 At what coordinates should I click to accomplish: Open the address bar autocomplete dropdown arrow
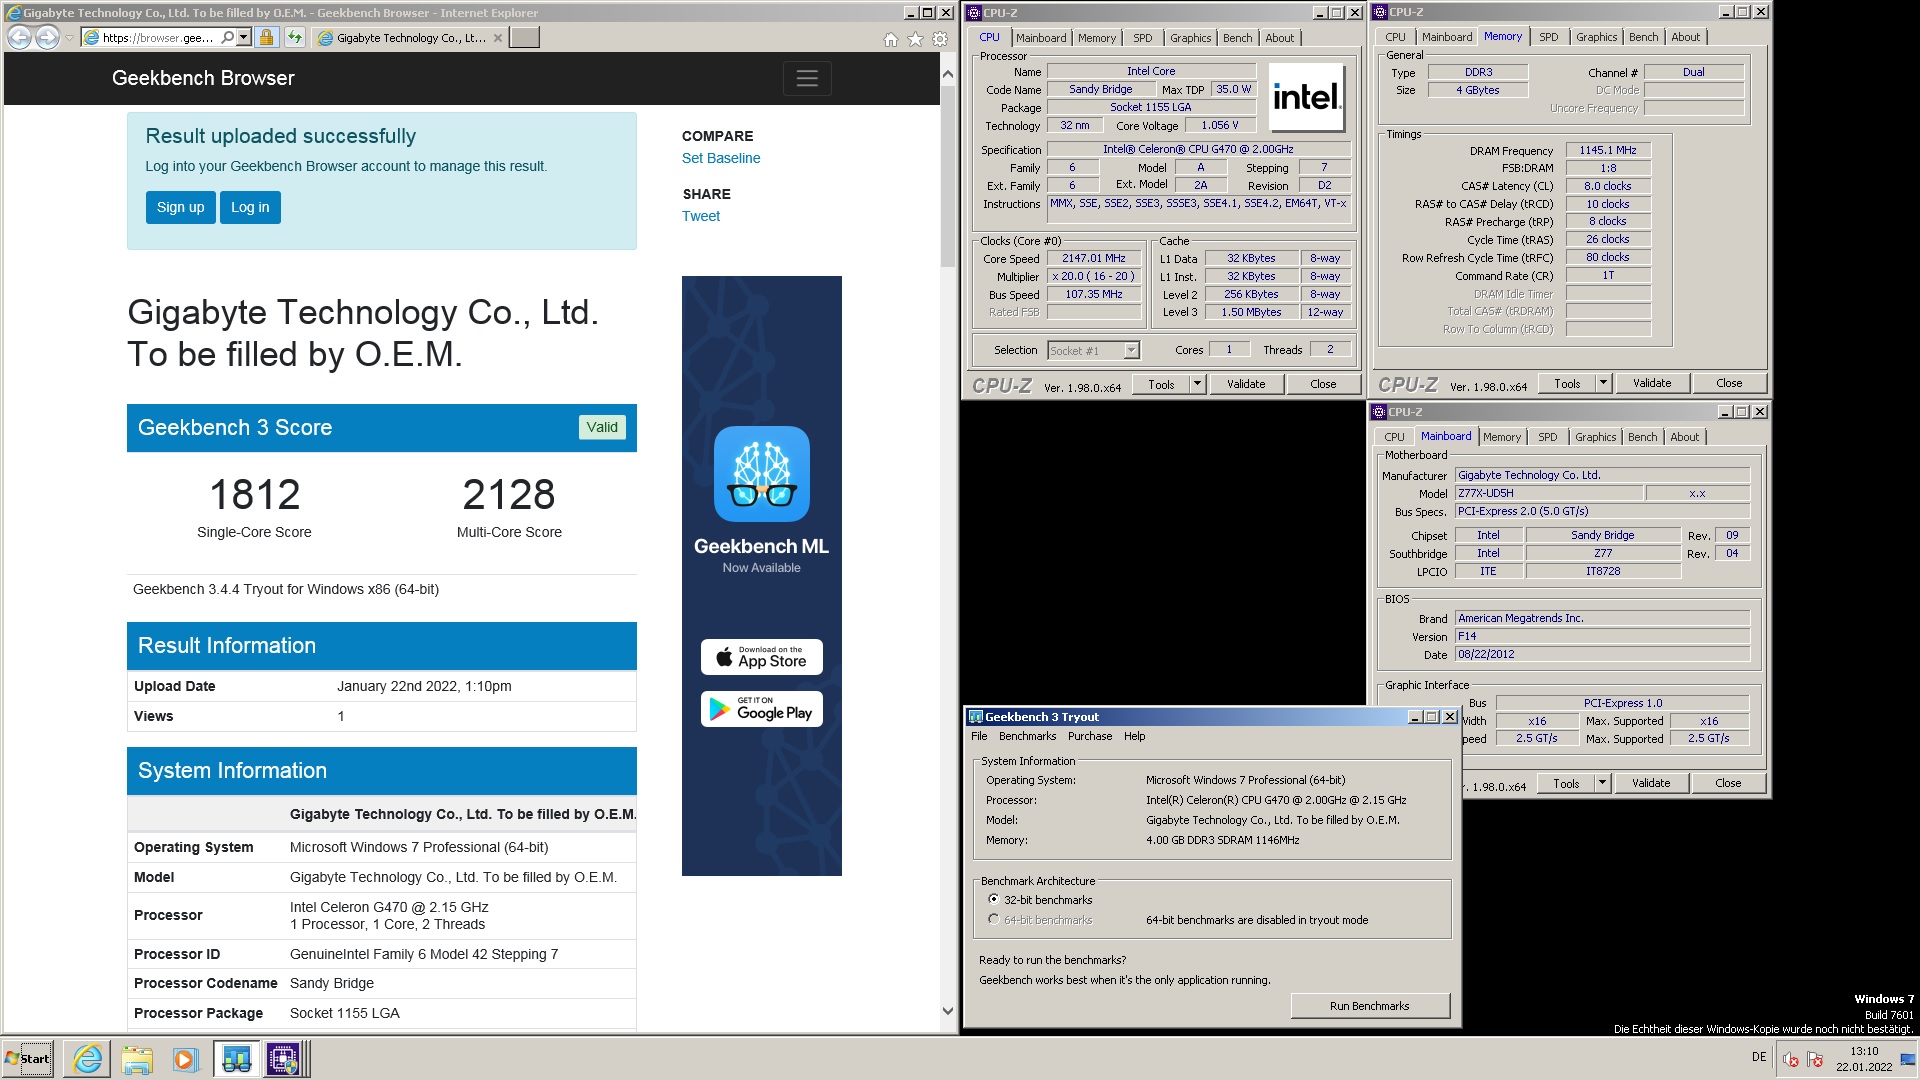[x=244, y=38]
